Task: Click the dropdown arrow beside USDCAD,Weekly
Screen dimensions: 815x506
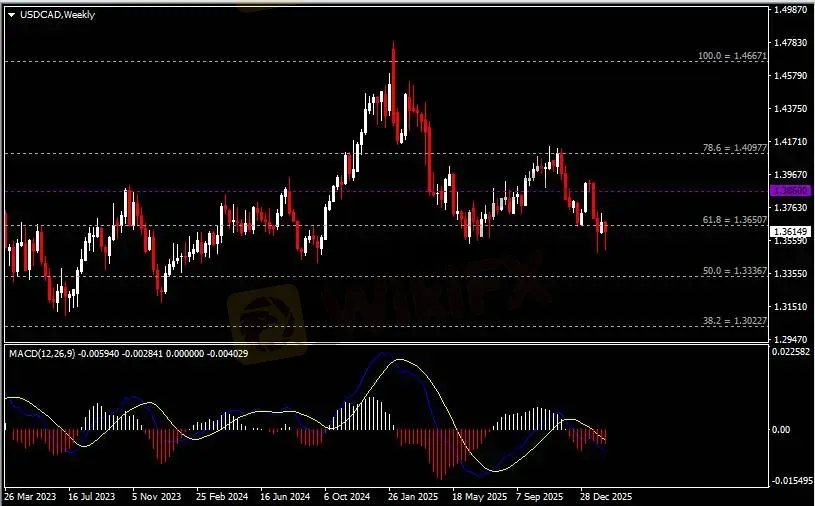Action: pyautogui.click(x=11, y=14)
